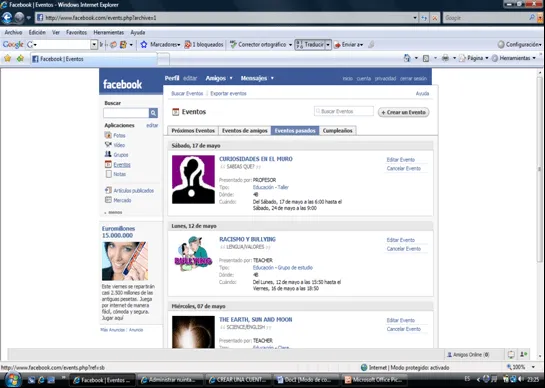Open the Edición menu
545x388 pixels.
coord(37,32)
